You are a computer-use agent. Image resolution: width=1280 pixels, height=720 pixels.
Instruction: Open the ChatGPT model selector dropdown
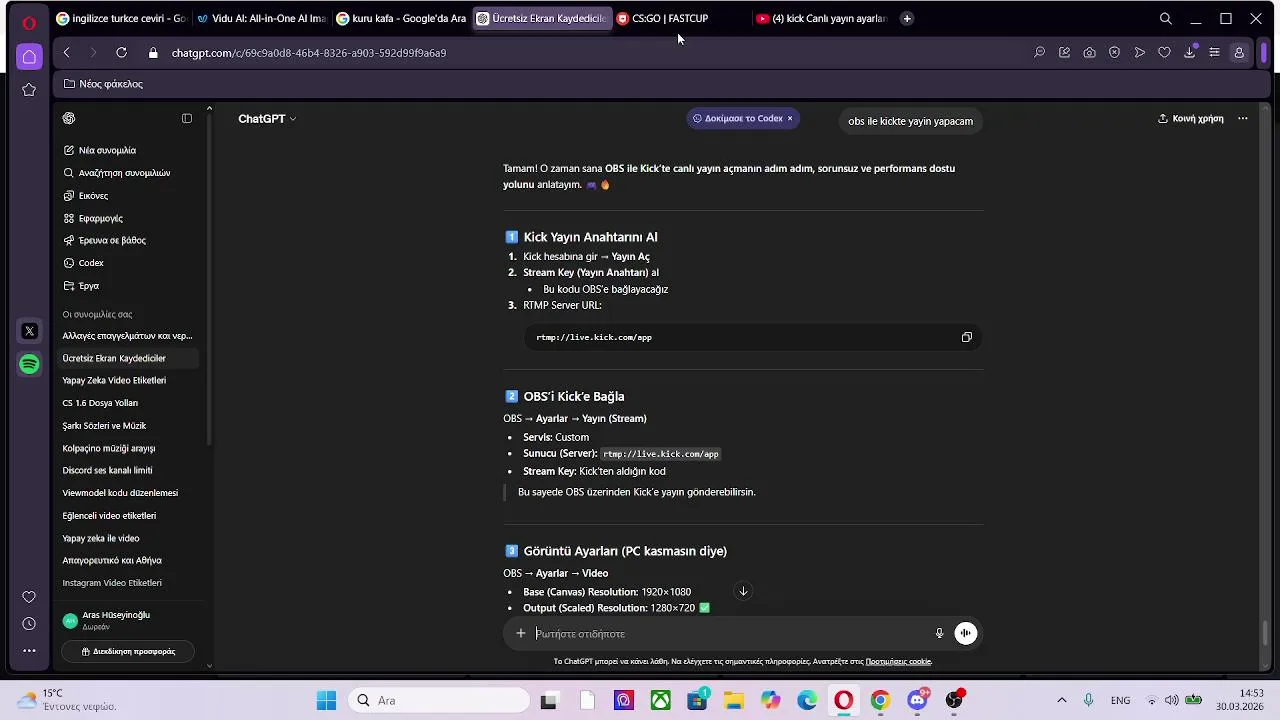[x=267, y=118]
